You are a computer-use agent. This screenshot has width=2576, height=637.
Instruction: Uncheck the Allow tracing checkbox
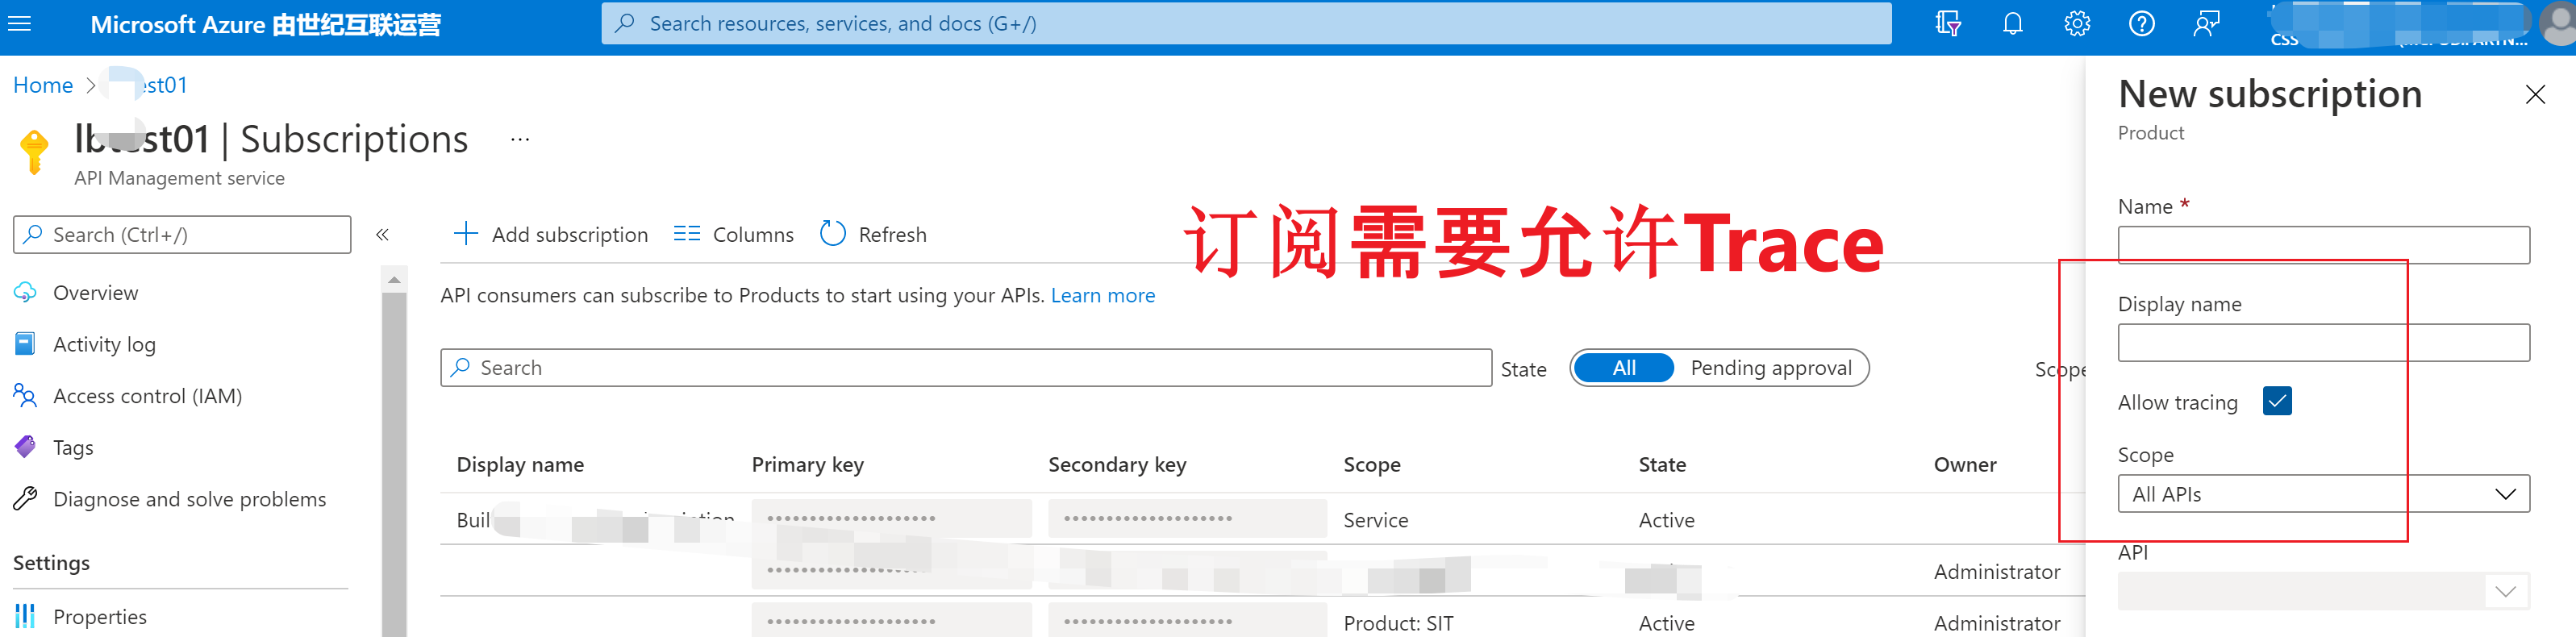pyautogui.click(x=2277, y=402)
